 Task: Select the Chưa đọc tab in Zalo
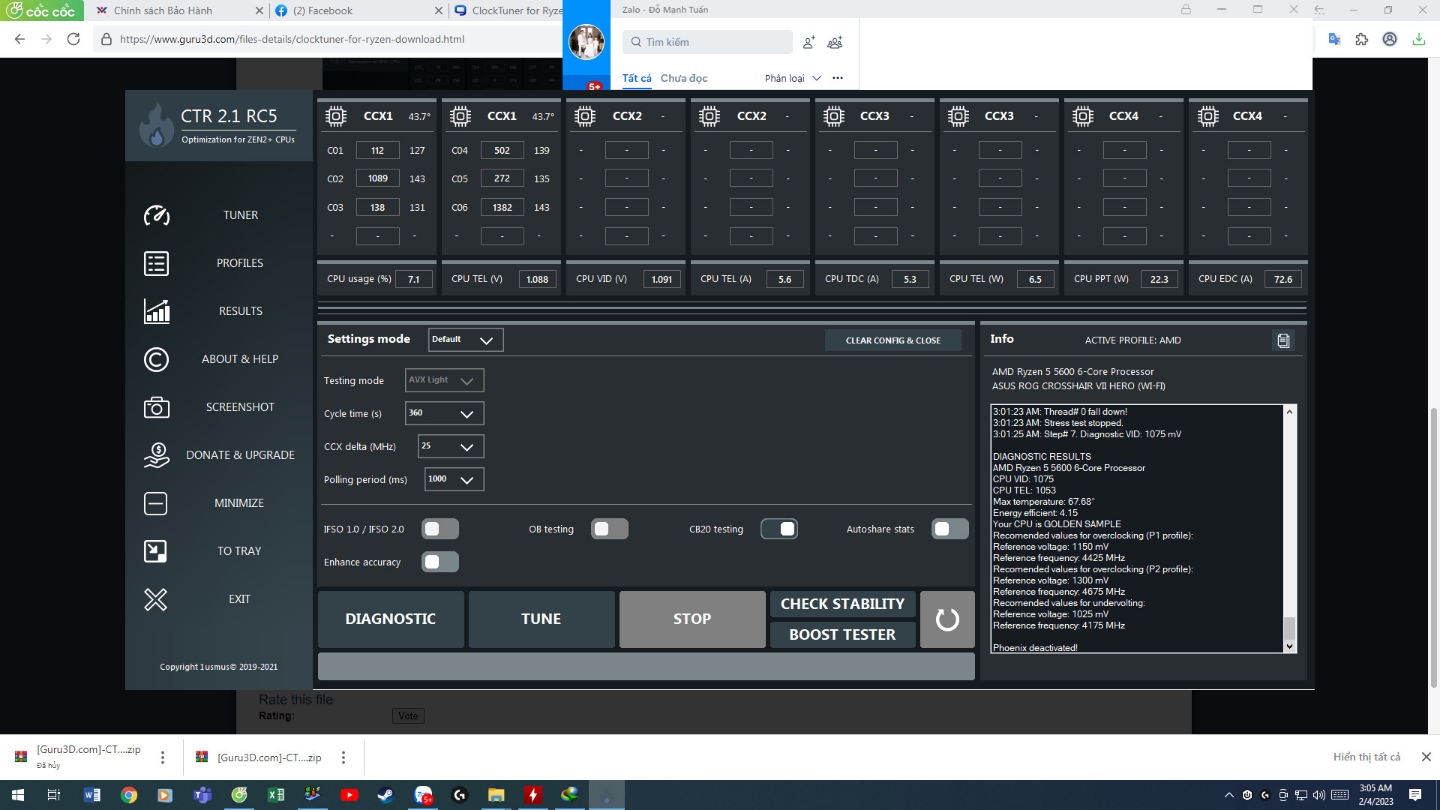tap(684, 78)
